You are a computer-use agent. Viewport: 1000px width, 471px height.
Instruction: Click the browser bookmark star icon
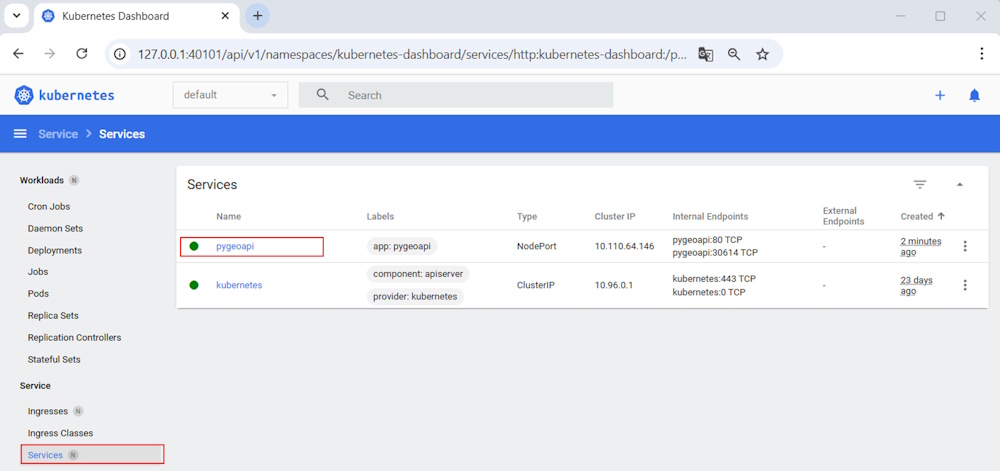coord(762,54)
